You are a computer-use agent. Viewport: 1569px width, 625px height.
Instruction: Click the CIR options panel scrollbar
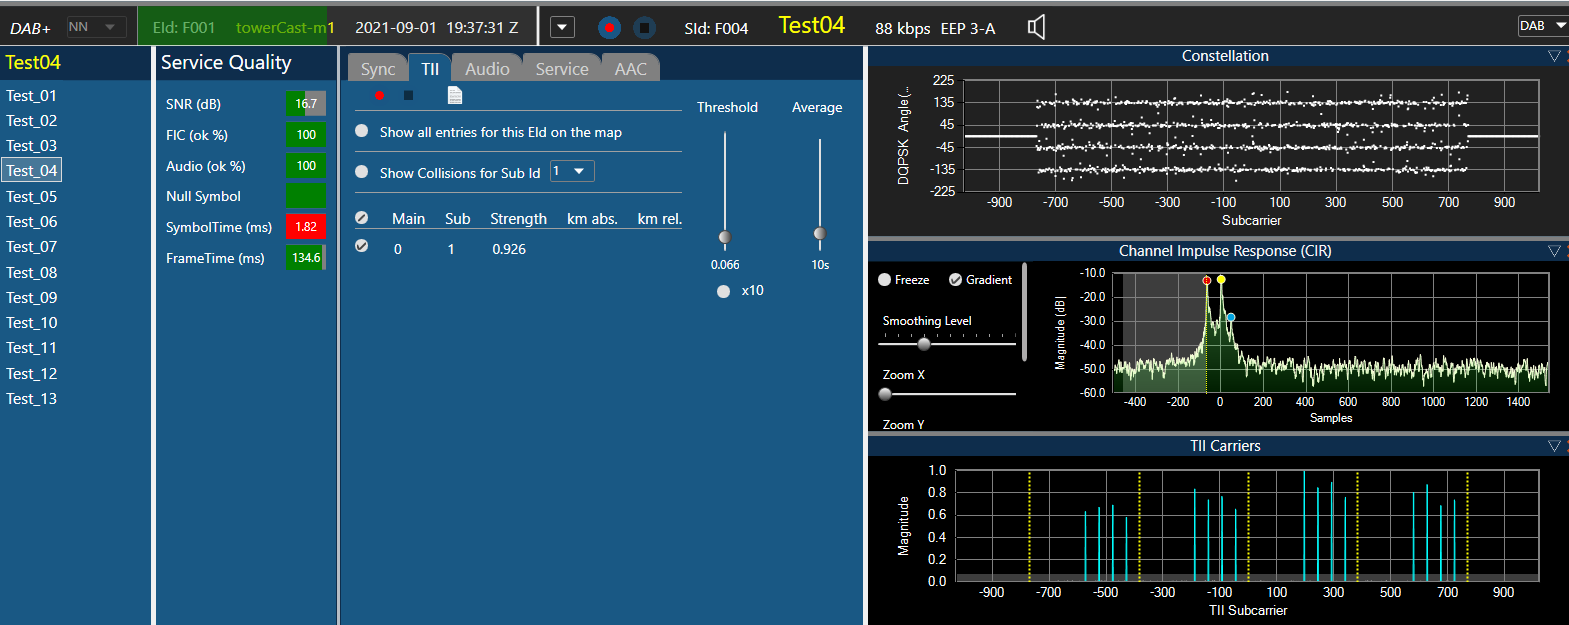pos(1024,313)
